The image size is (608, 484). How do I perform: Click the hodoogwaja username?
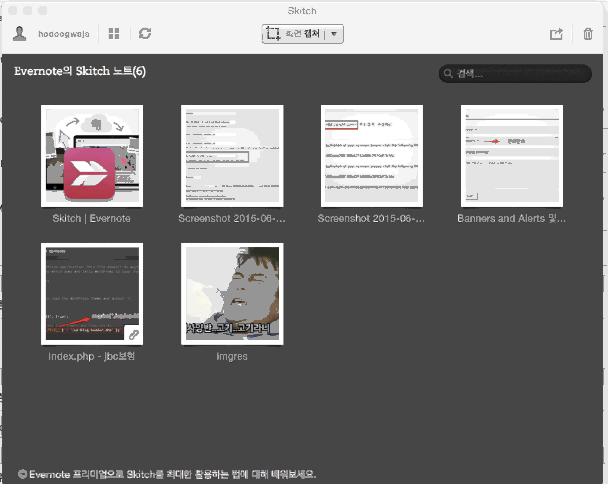[x=64, y=34]
